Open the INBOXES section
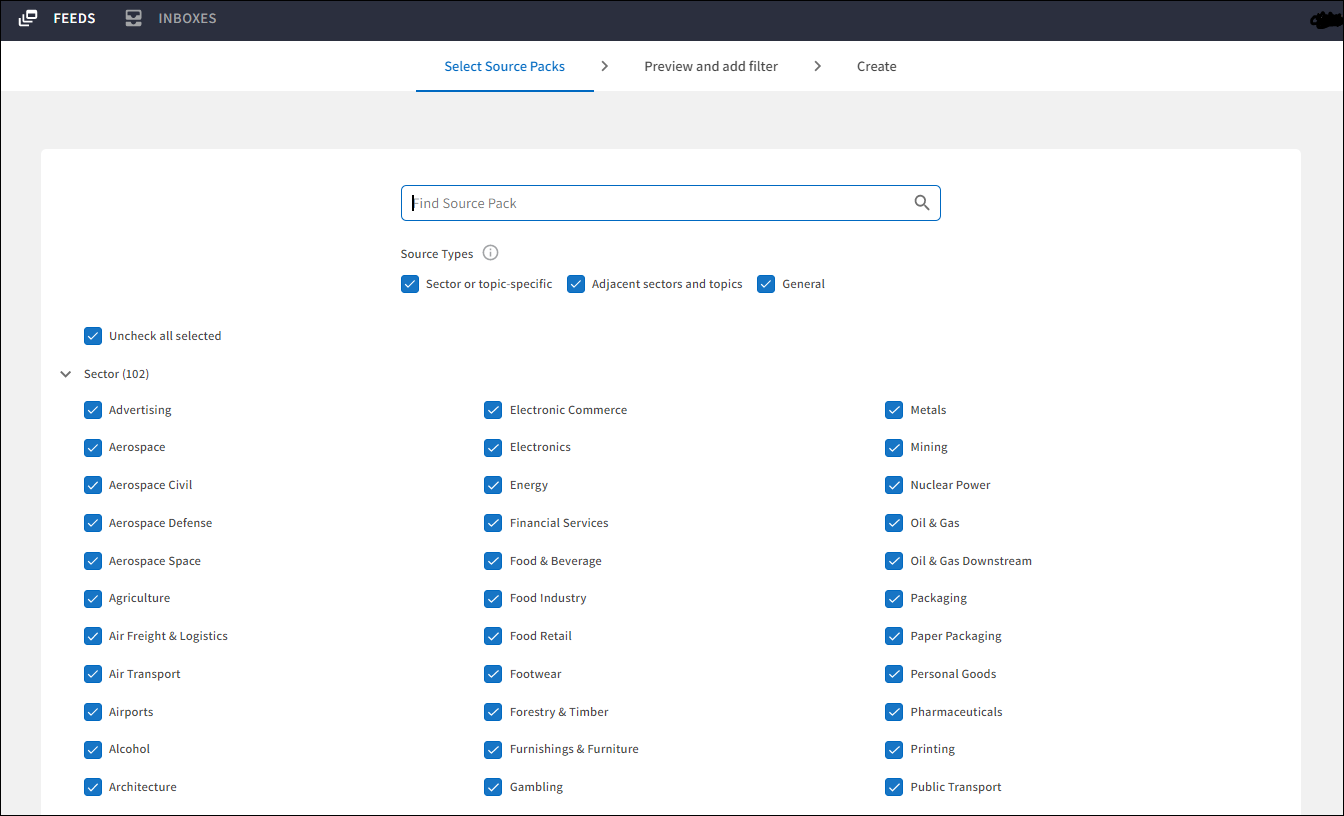The height and width of the screenshot is (816, 1344). [x=187, y=18]
